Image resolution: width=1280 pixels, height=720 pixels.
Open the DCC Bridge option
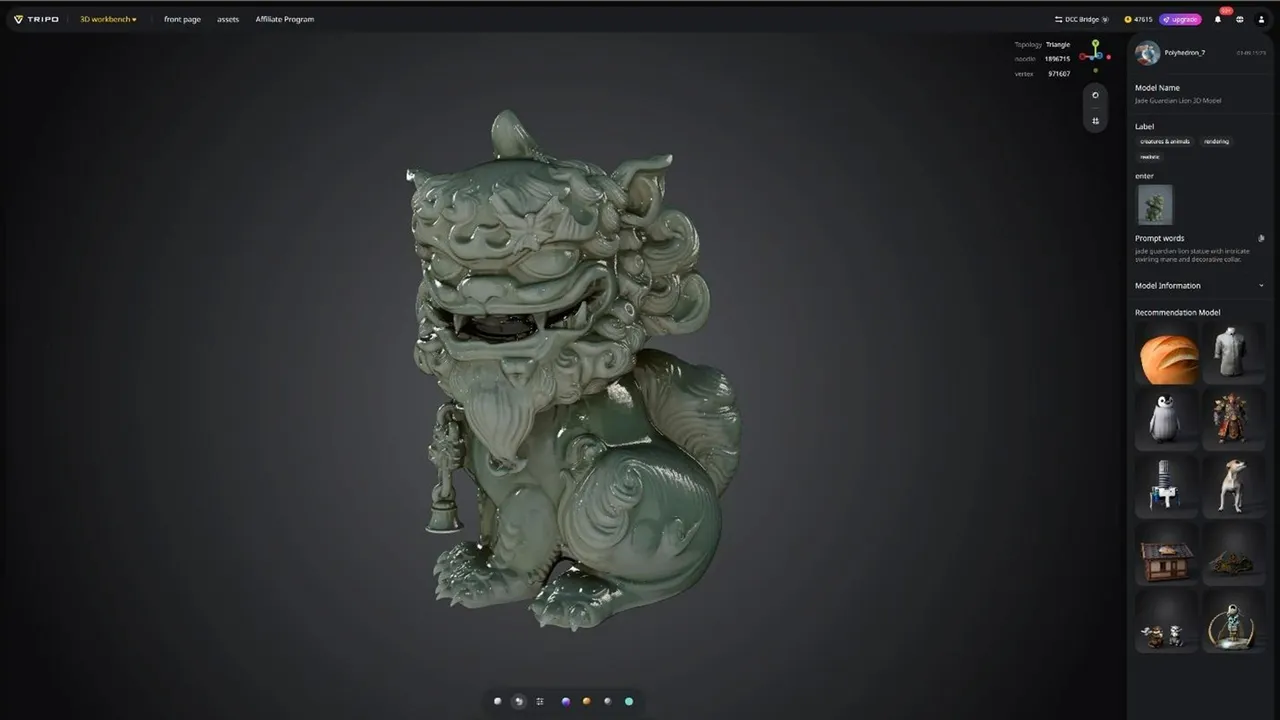[x=1082, y=19]
